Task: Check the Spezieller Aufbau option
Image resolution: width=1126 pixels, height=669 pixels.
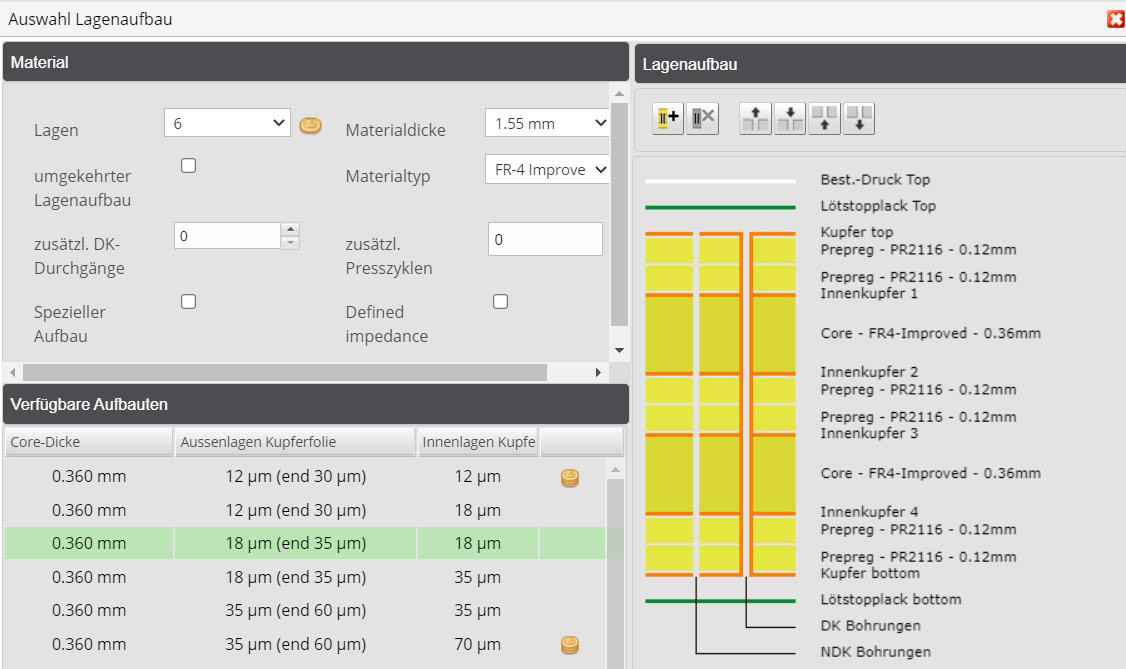Action: 188,301
